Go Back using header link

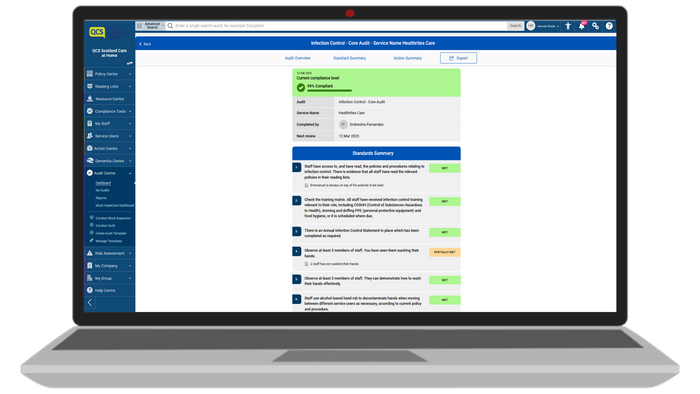145,44
